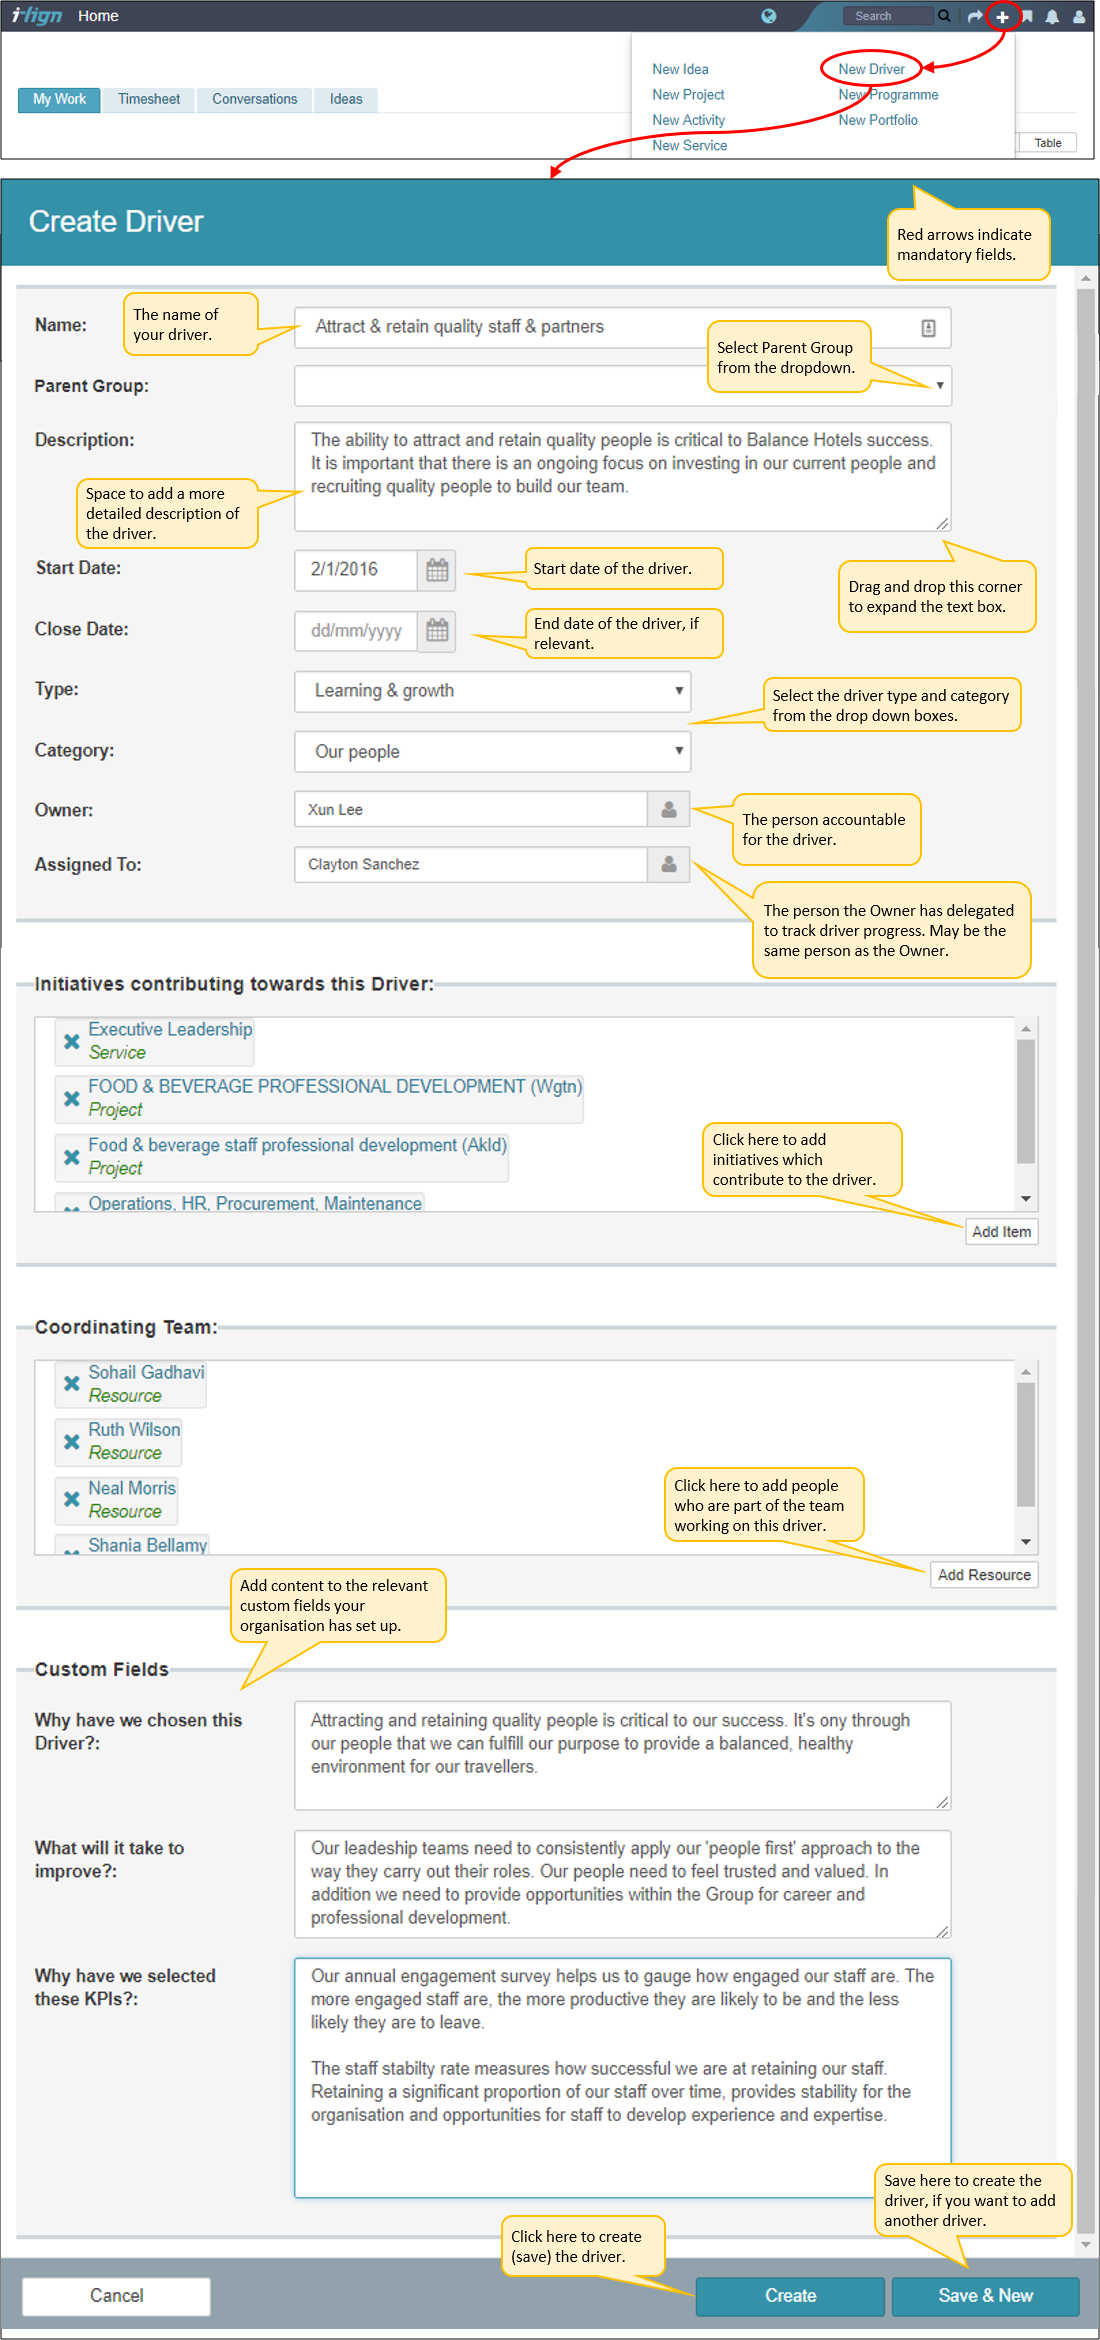Open the user profile icon
This screenshot has height=2340, width=1100.
1079,16
